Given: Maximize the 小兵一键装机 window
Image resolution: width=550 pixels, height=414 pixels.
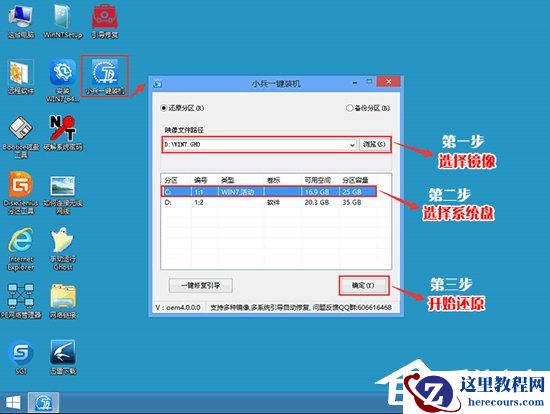Looking at the screenshot, I should 369,82.
